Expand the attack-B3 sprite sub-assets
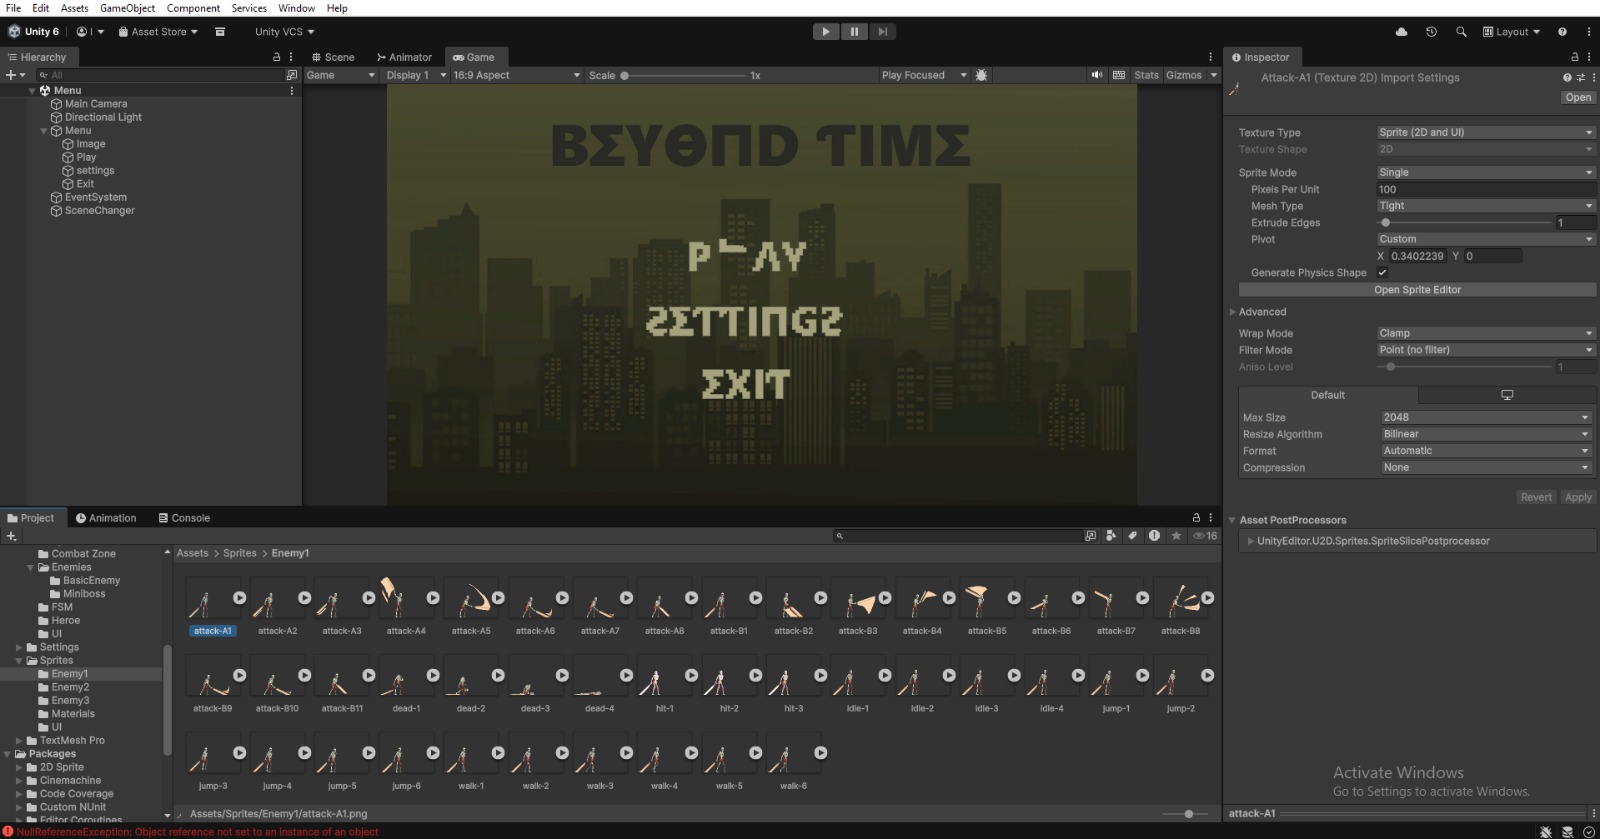 [x=885, y=598]
